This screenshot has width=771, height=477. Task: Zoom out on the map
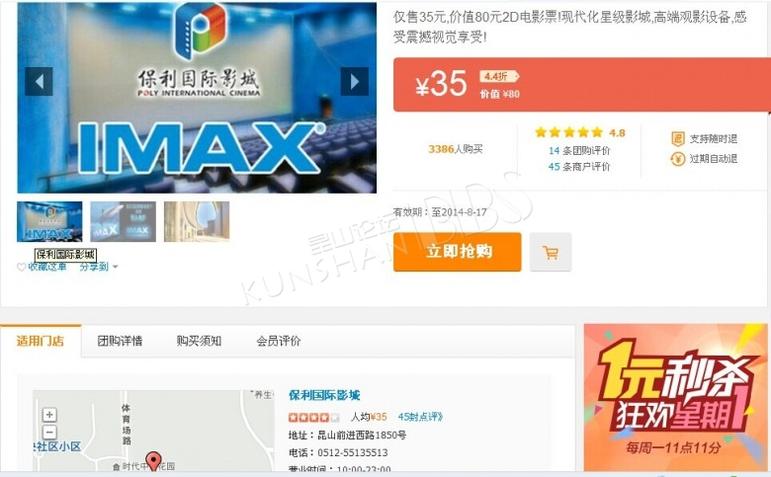tap(50, 432)
